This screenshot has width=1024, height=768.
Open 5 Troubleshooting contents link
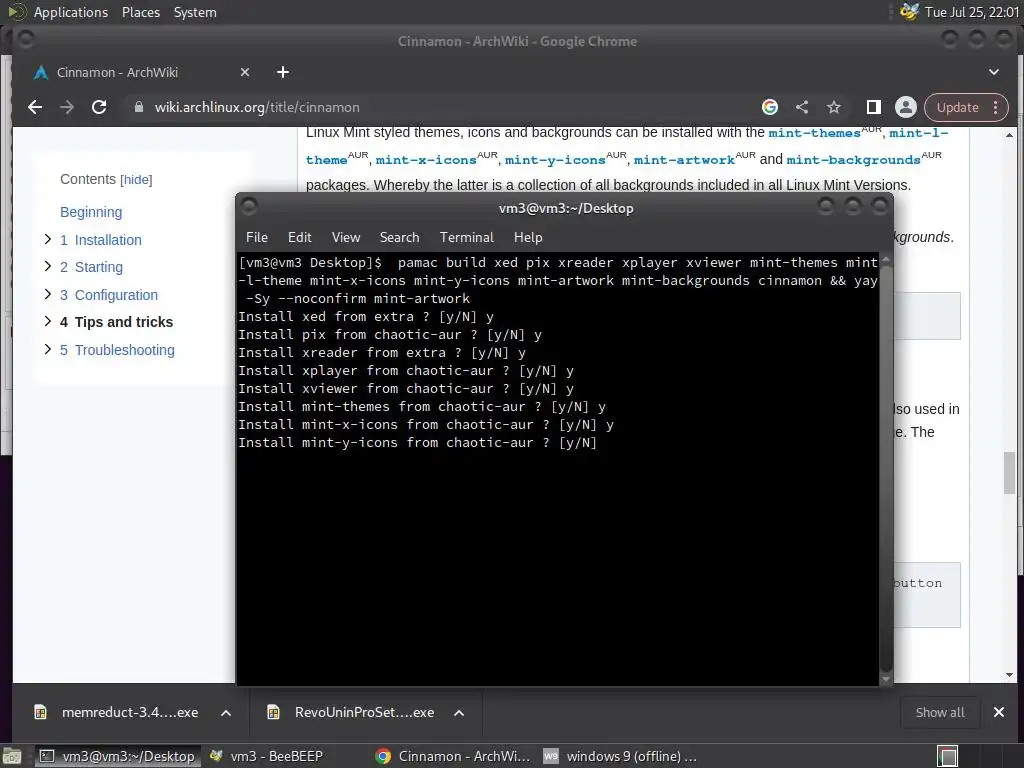[118, 349]
